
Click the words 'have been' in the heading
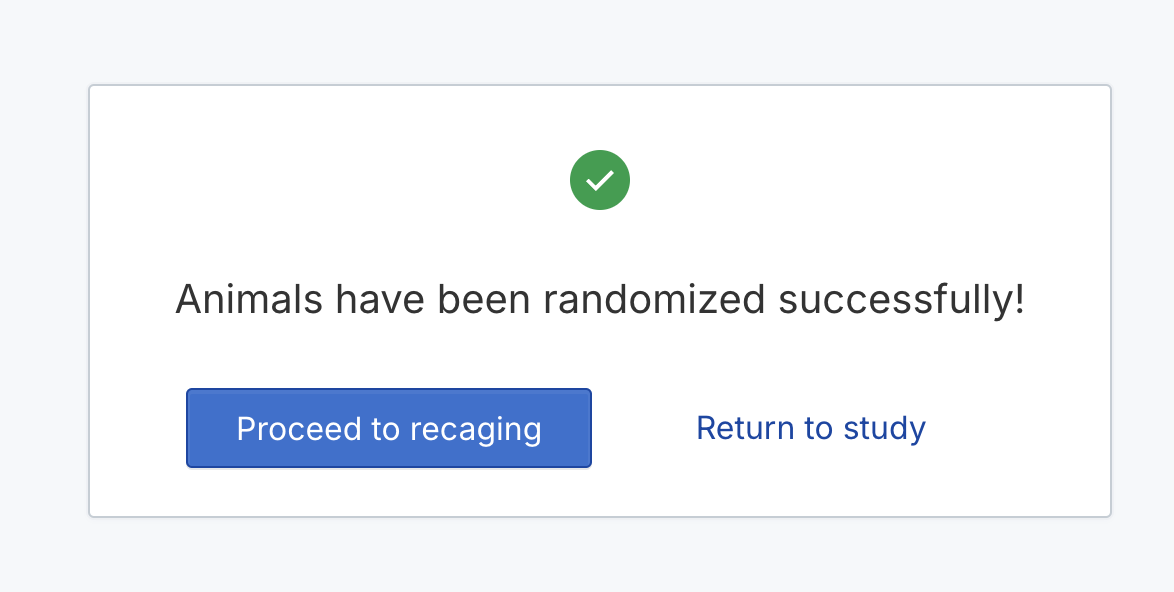[433, 299]
